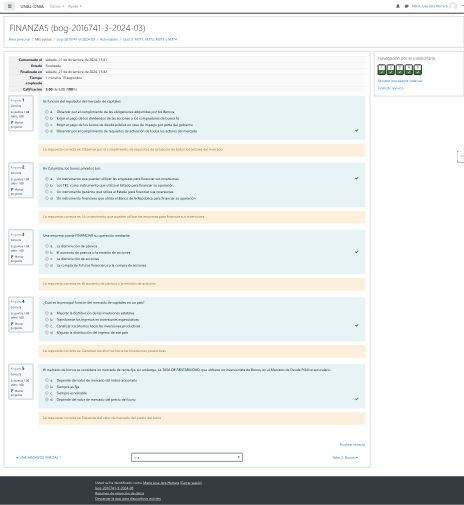Click Mostrar una página cada vez
Image resolution: width=464 pixels, height=505 pixels.
400,81
